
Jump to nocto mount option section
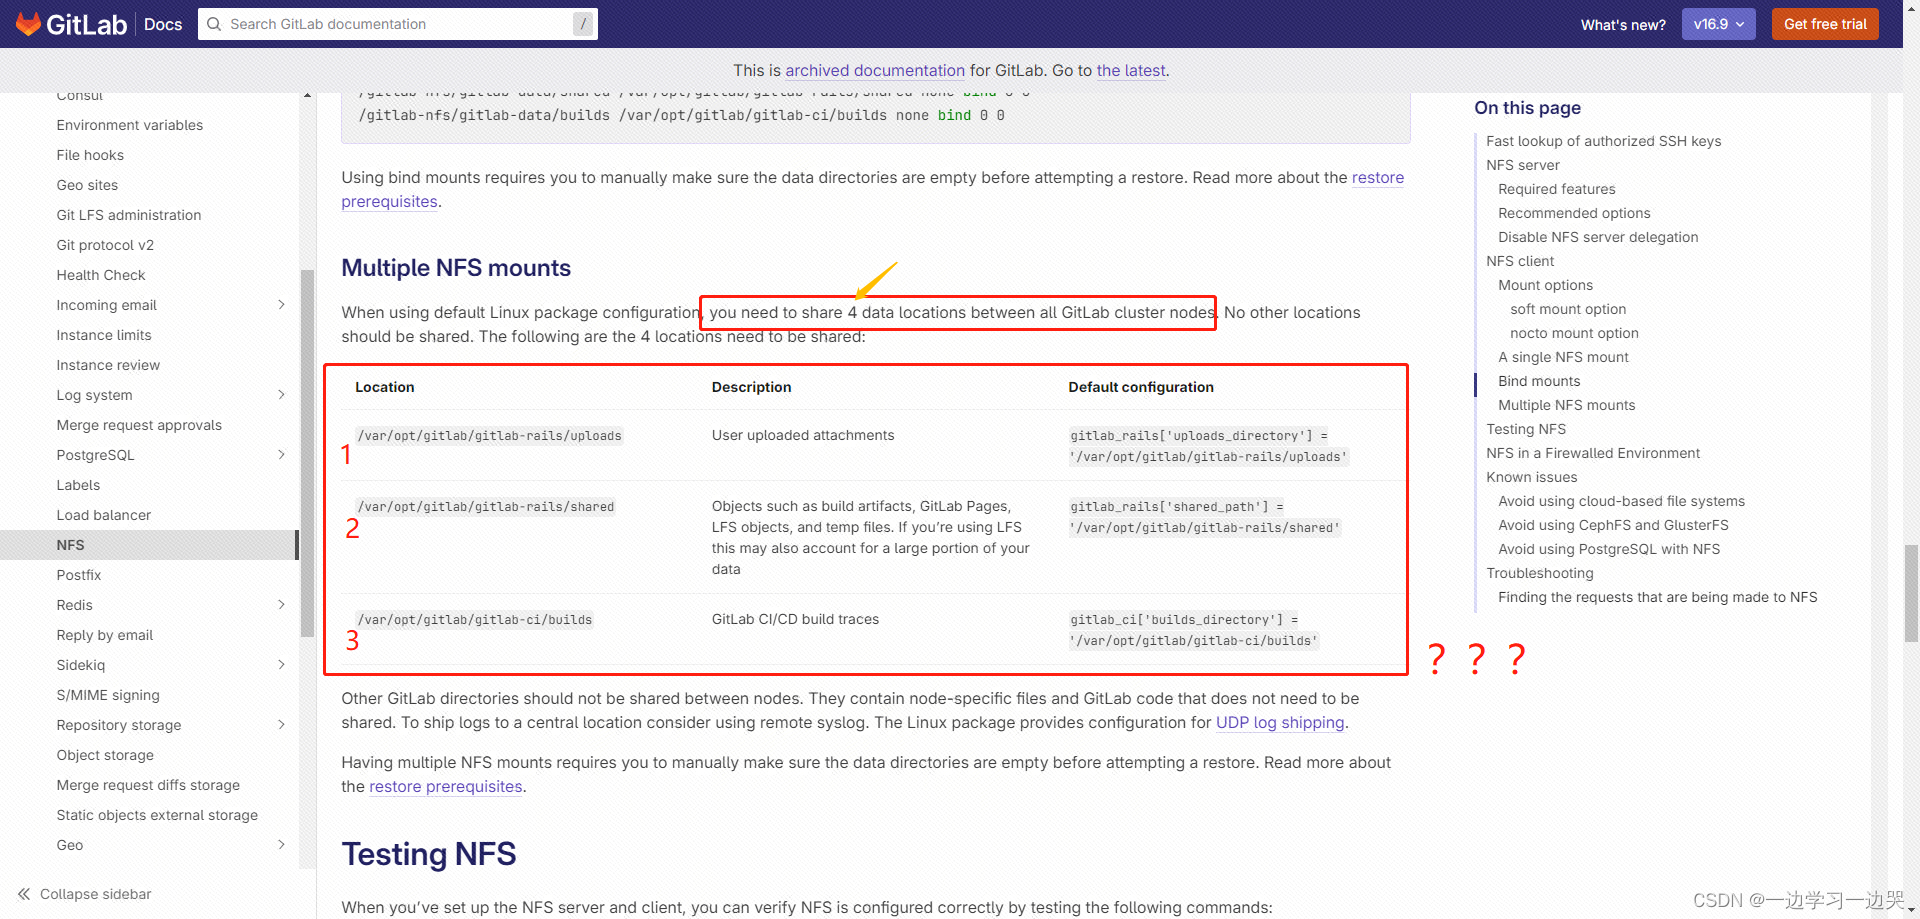1574,333
